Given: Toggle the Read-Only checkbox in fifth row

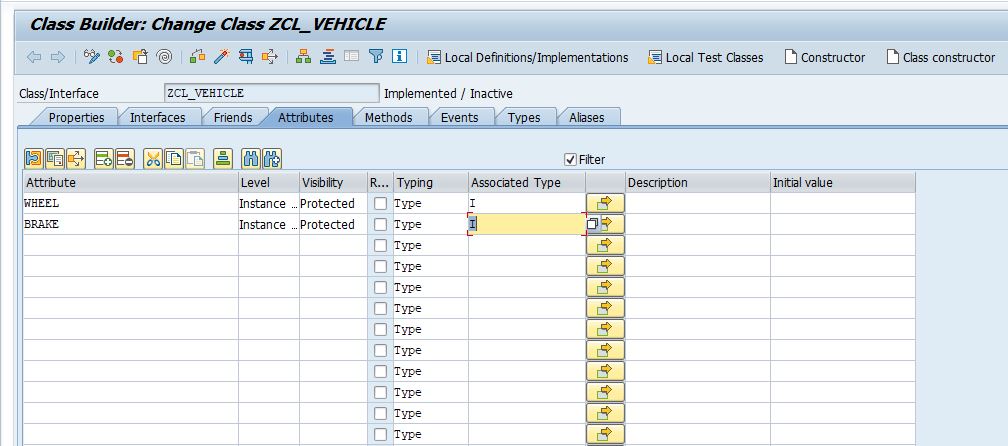Looking at the screenshot, I should click(381, 287).
